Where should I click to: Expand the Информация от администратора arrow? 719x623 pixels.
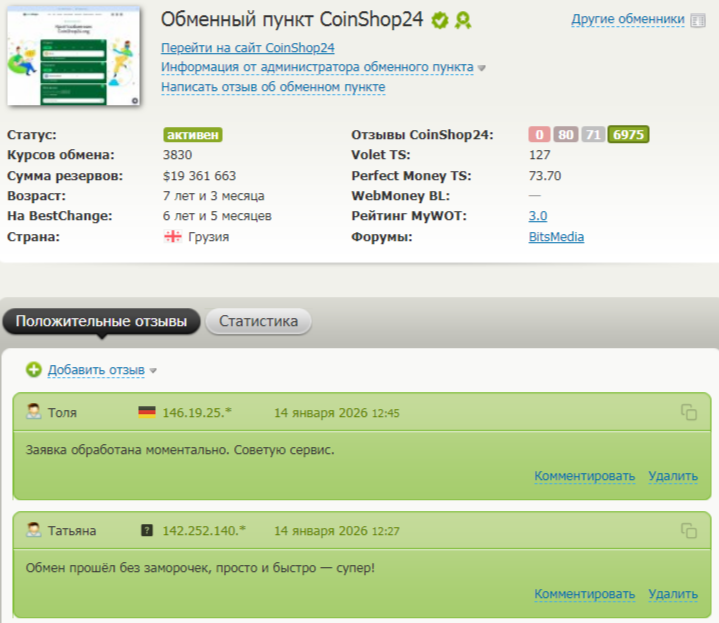pos(482,68)
